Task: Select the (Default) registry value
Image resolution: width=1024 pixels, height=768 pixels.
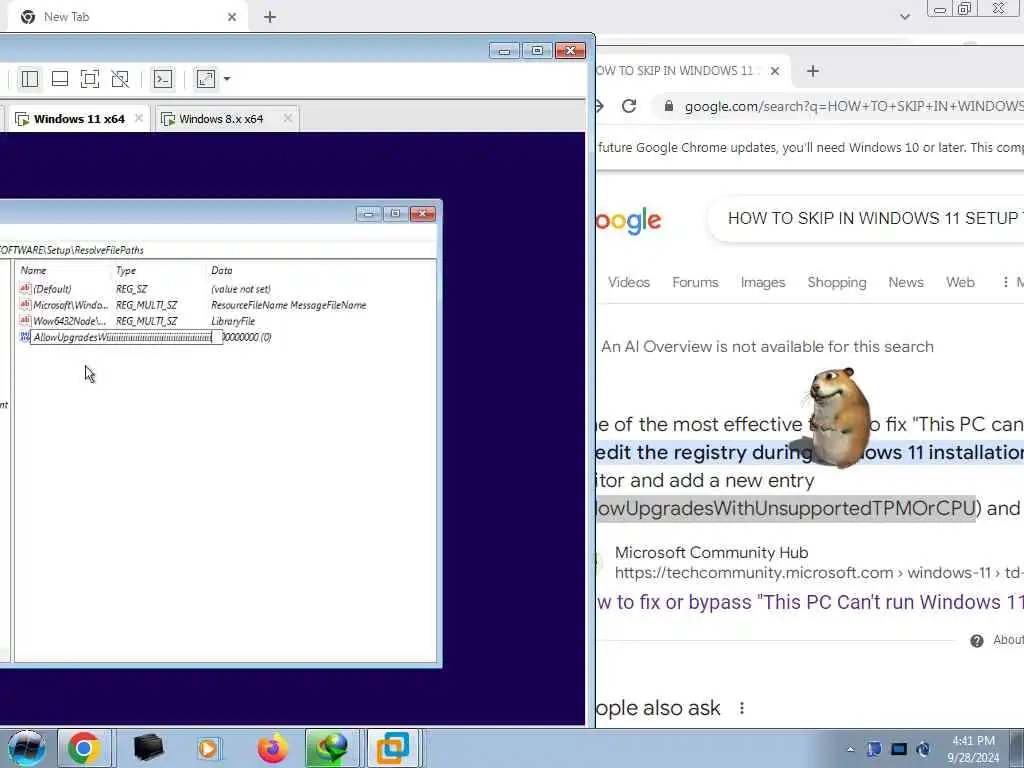Action: pos(52,289)
